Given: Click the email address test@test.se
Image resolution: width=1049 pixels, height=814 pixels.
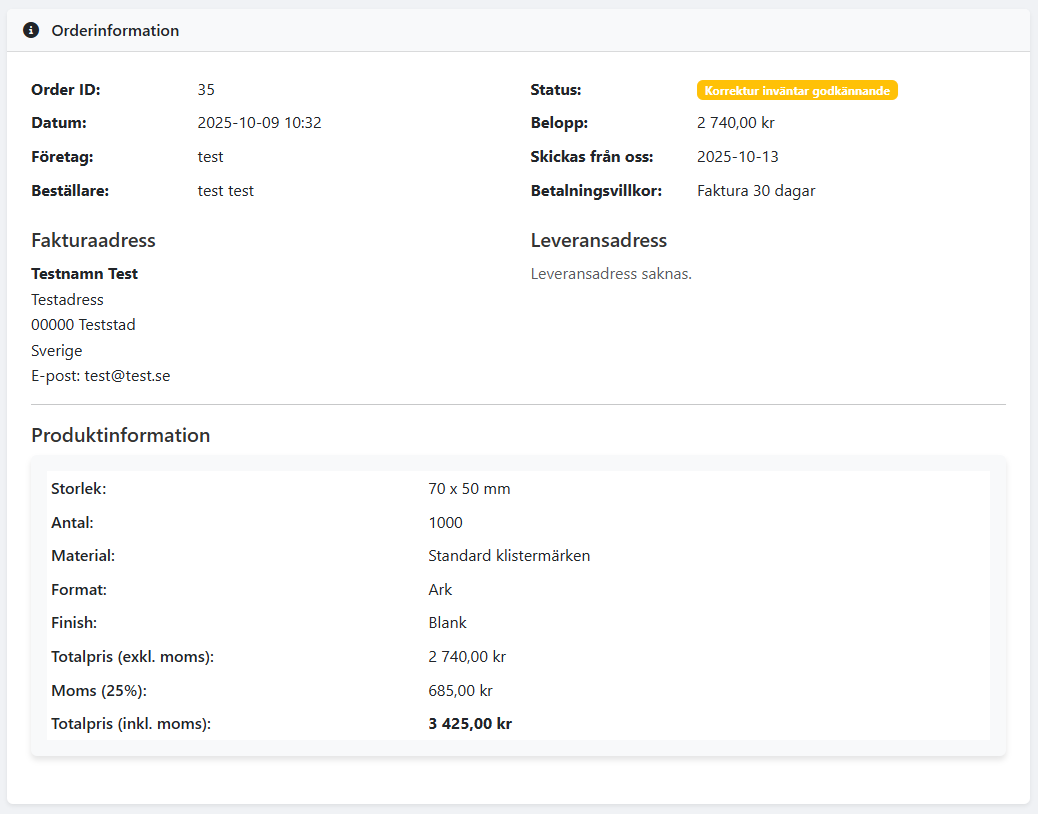Looking at the screenshot, I should click(x=127, y=376).
